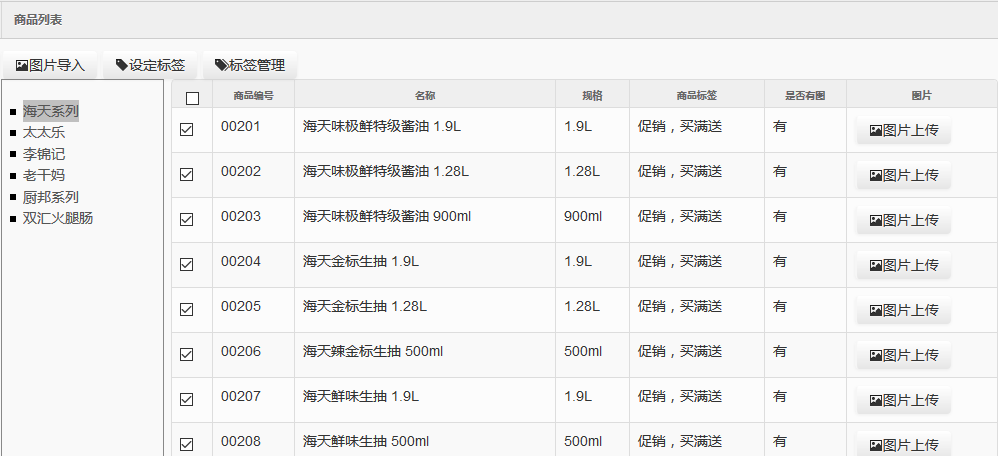
Task: Select the 厨邦系列 category
Action: tap(51, 197)
